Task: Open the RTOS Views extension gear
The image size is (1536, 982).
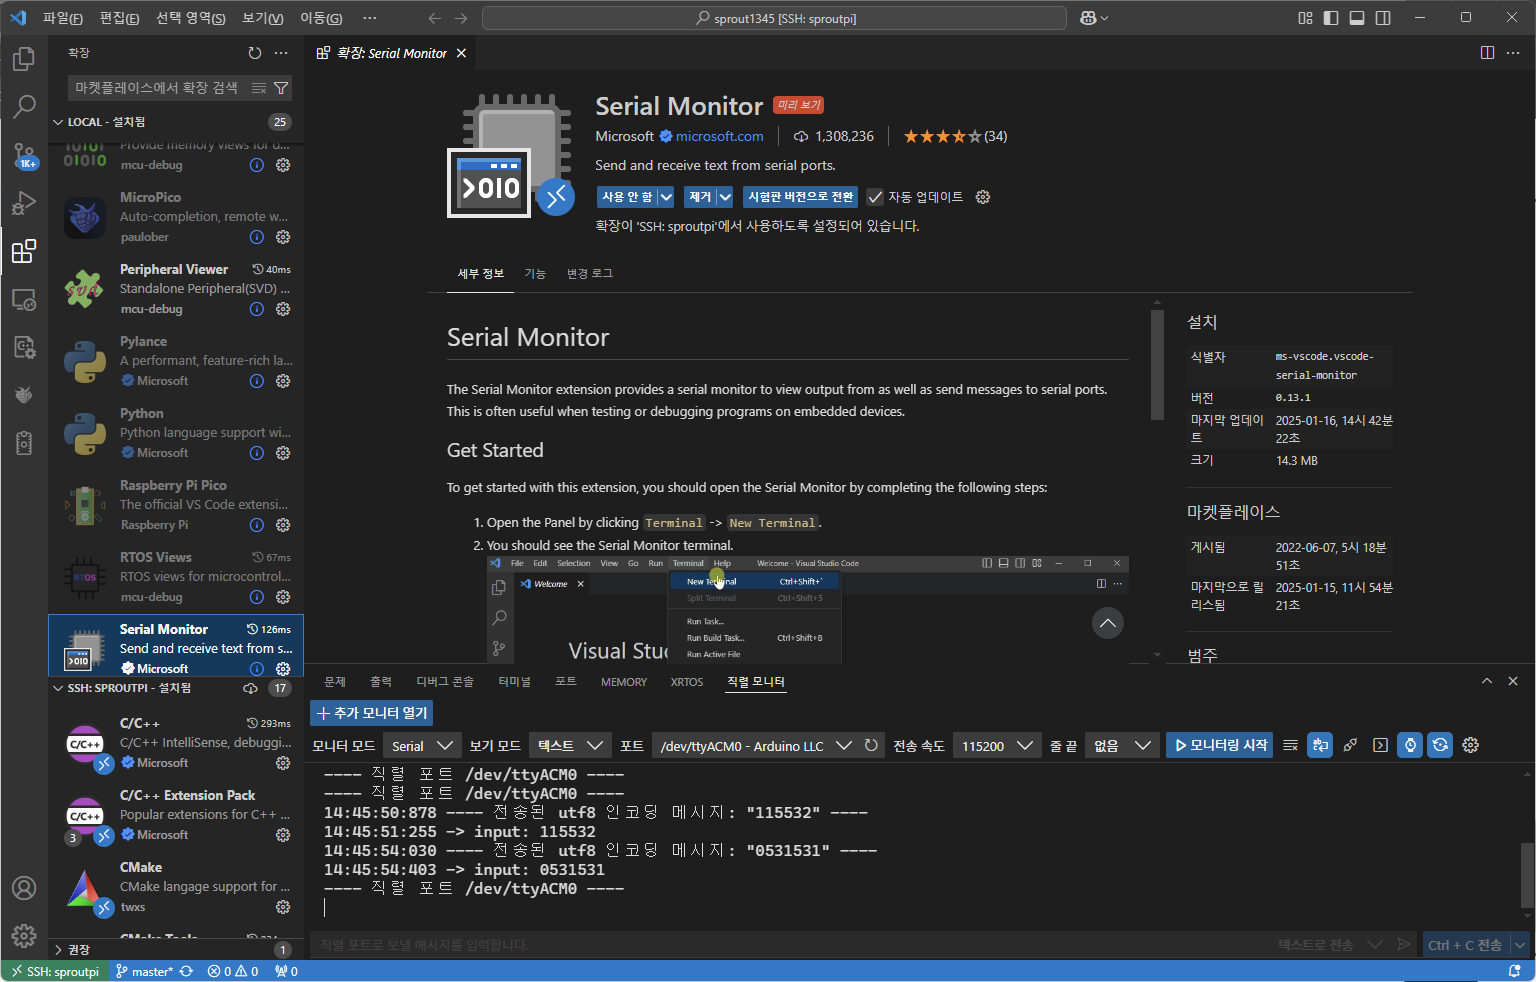Action: pyautogui.click(x=283, y=597)
